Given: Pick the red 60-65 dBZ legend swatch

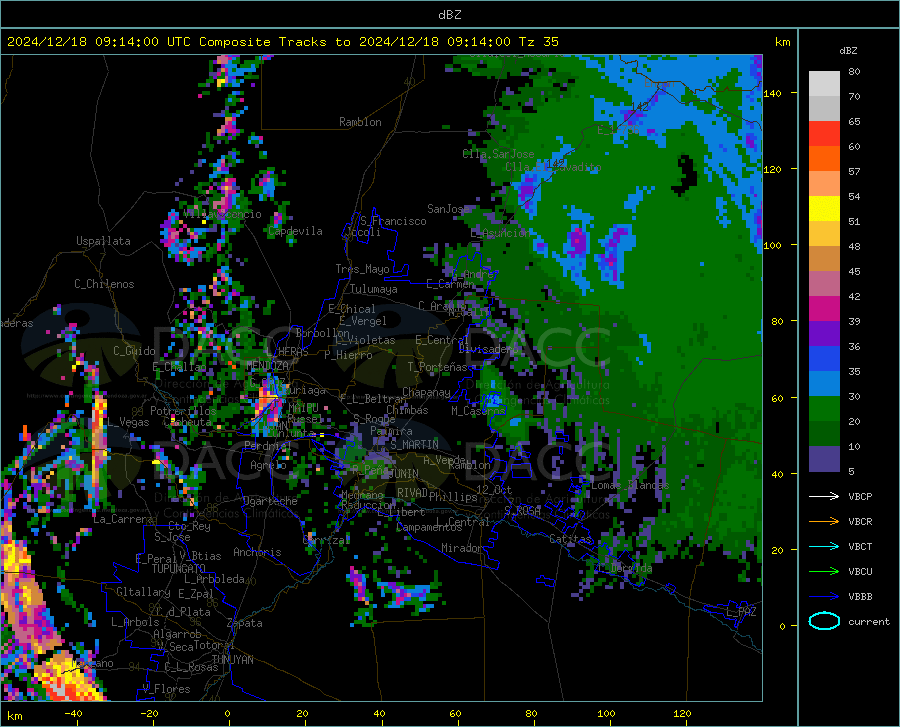Looking at the screenshot, I should [x=824, y=134].
